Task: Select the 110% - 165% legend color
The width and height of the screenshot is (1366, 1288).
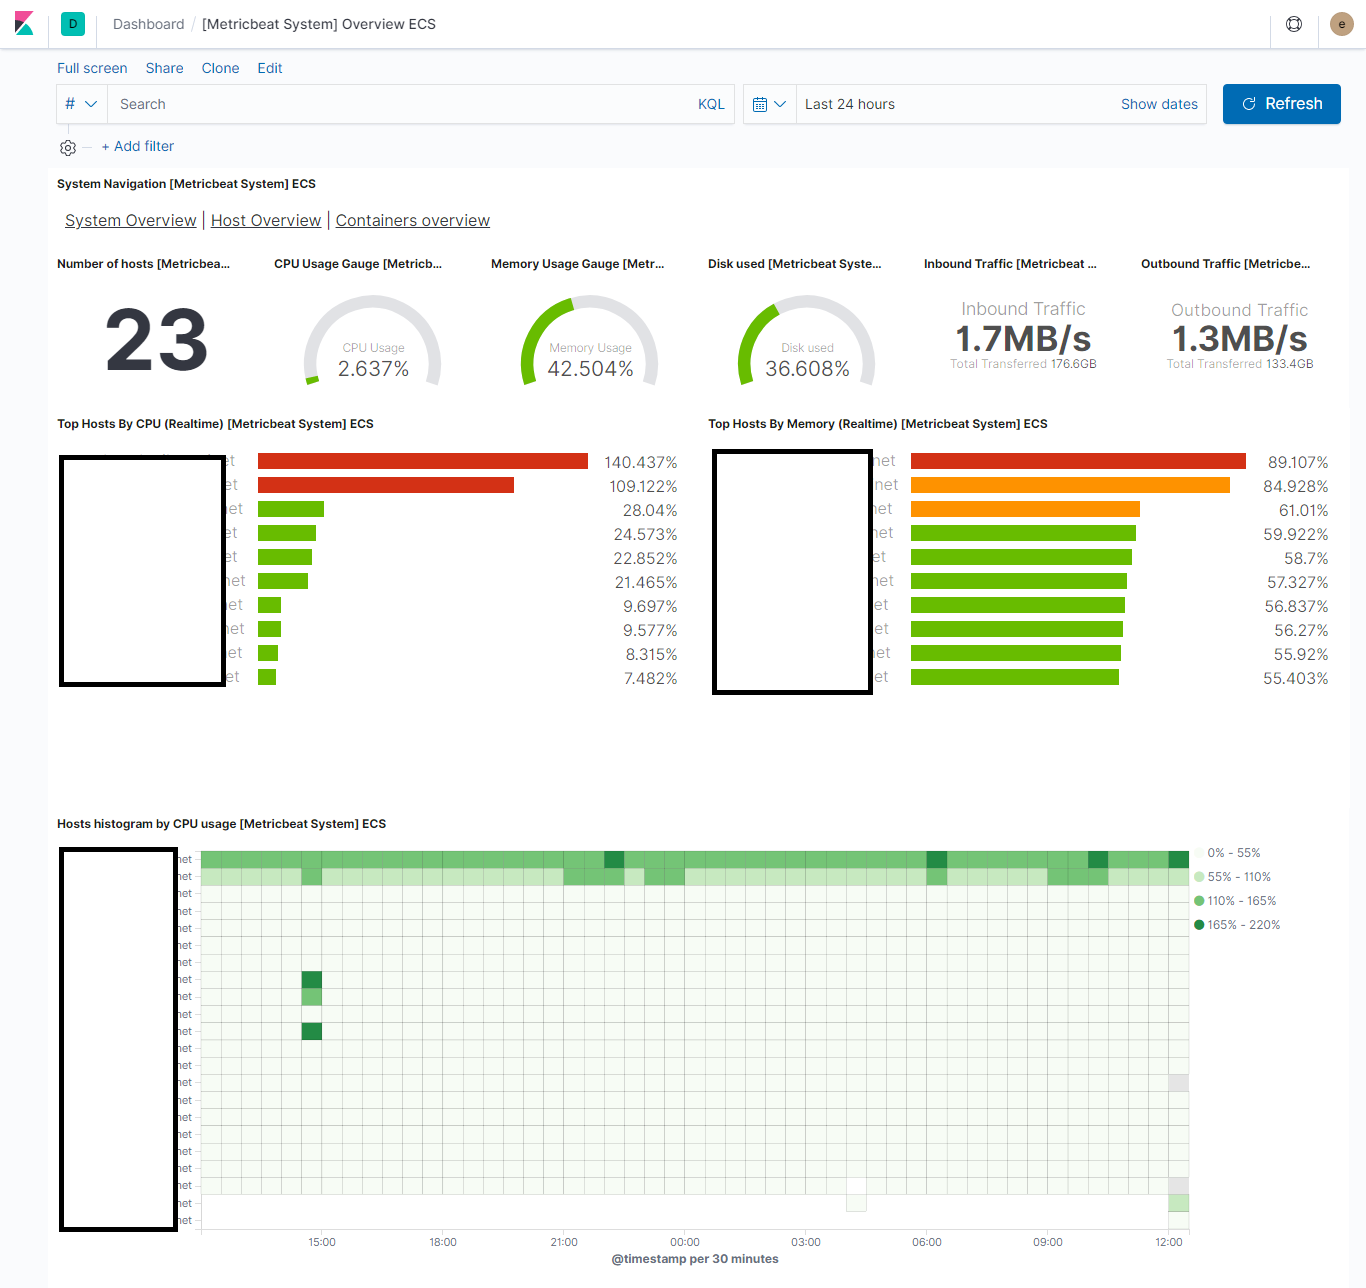Action: coord(1199,901)
